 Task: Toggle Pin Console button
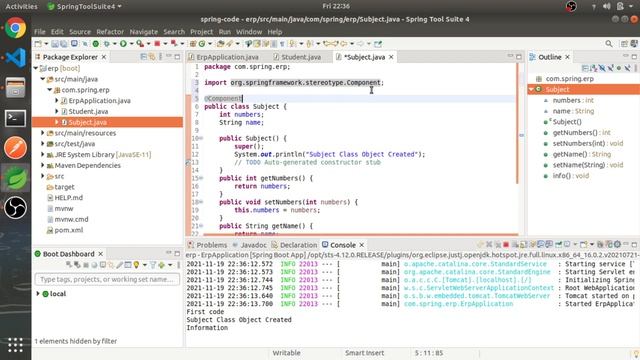click(558, 244)
